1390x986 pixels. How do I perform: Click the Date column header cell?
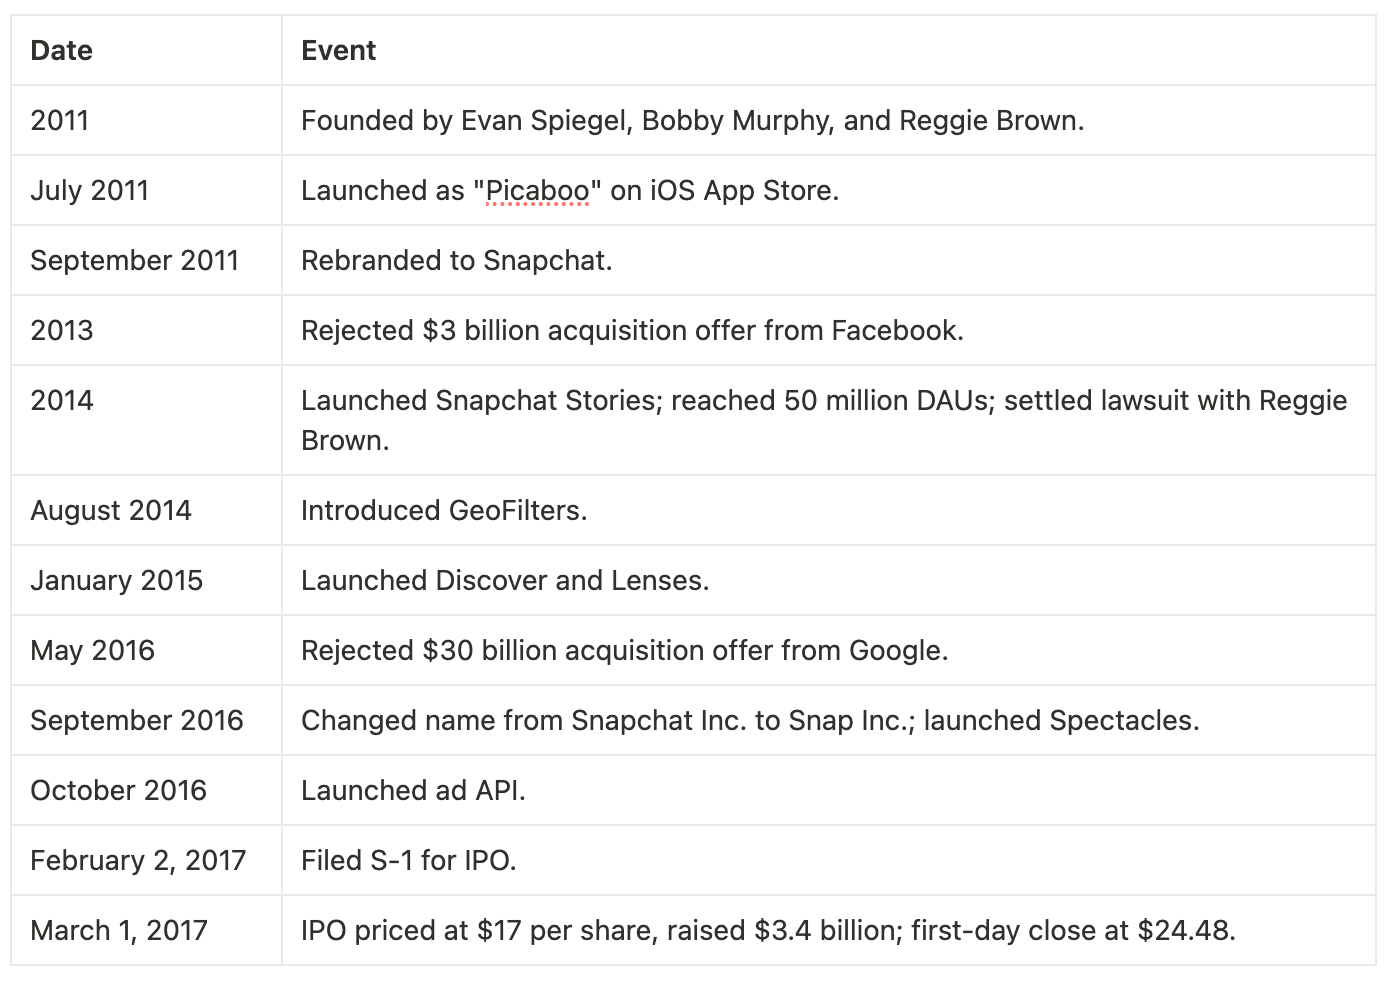pos(146,50)
